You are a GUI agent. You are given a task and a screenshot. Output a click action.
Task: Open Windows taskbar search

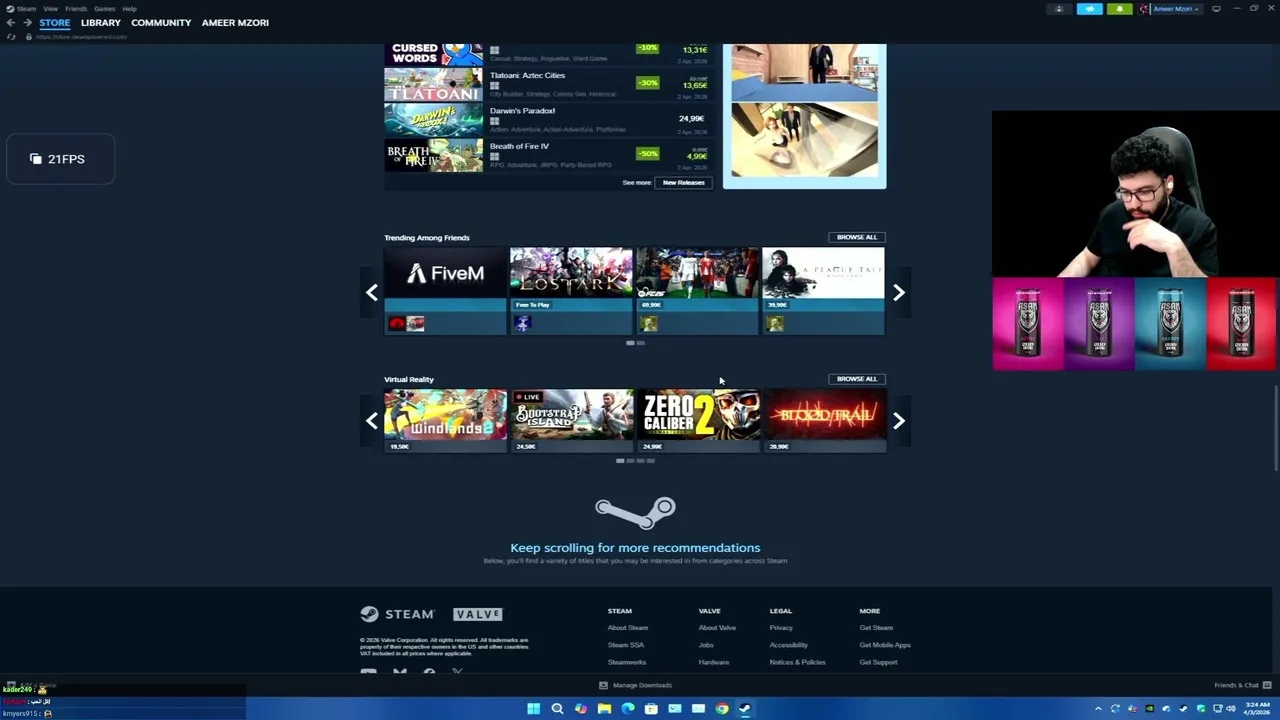point(557,709)
